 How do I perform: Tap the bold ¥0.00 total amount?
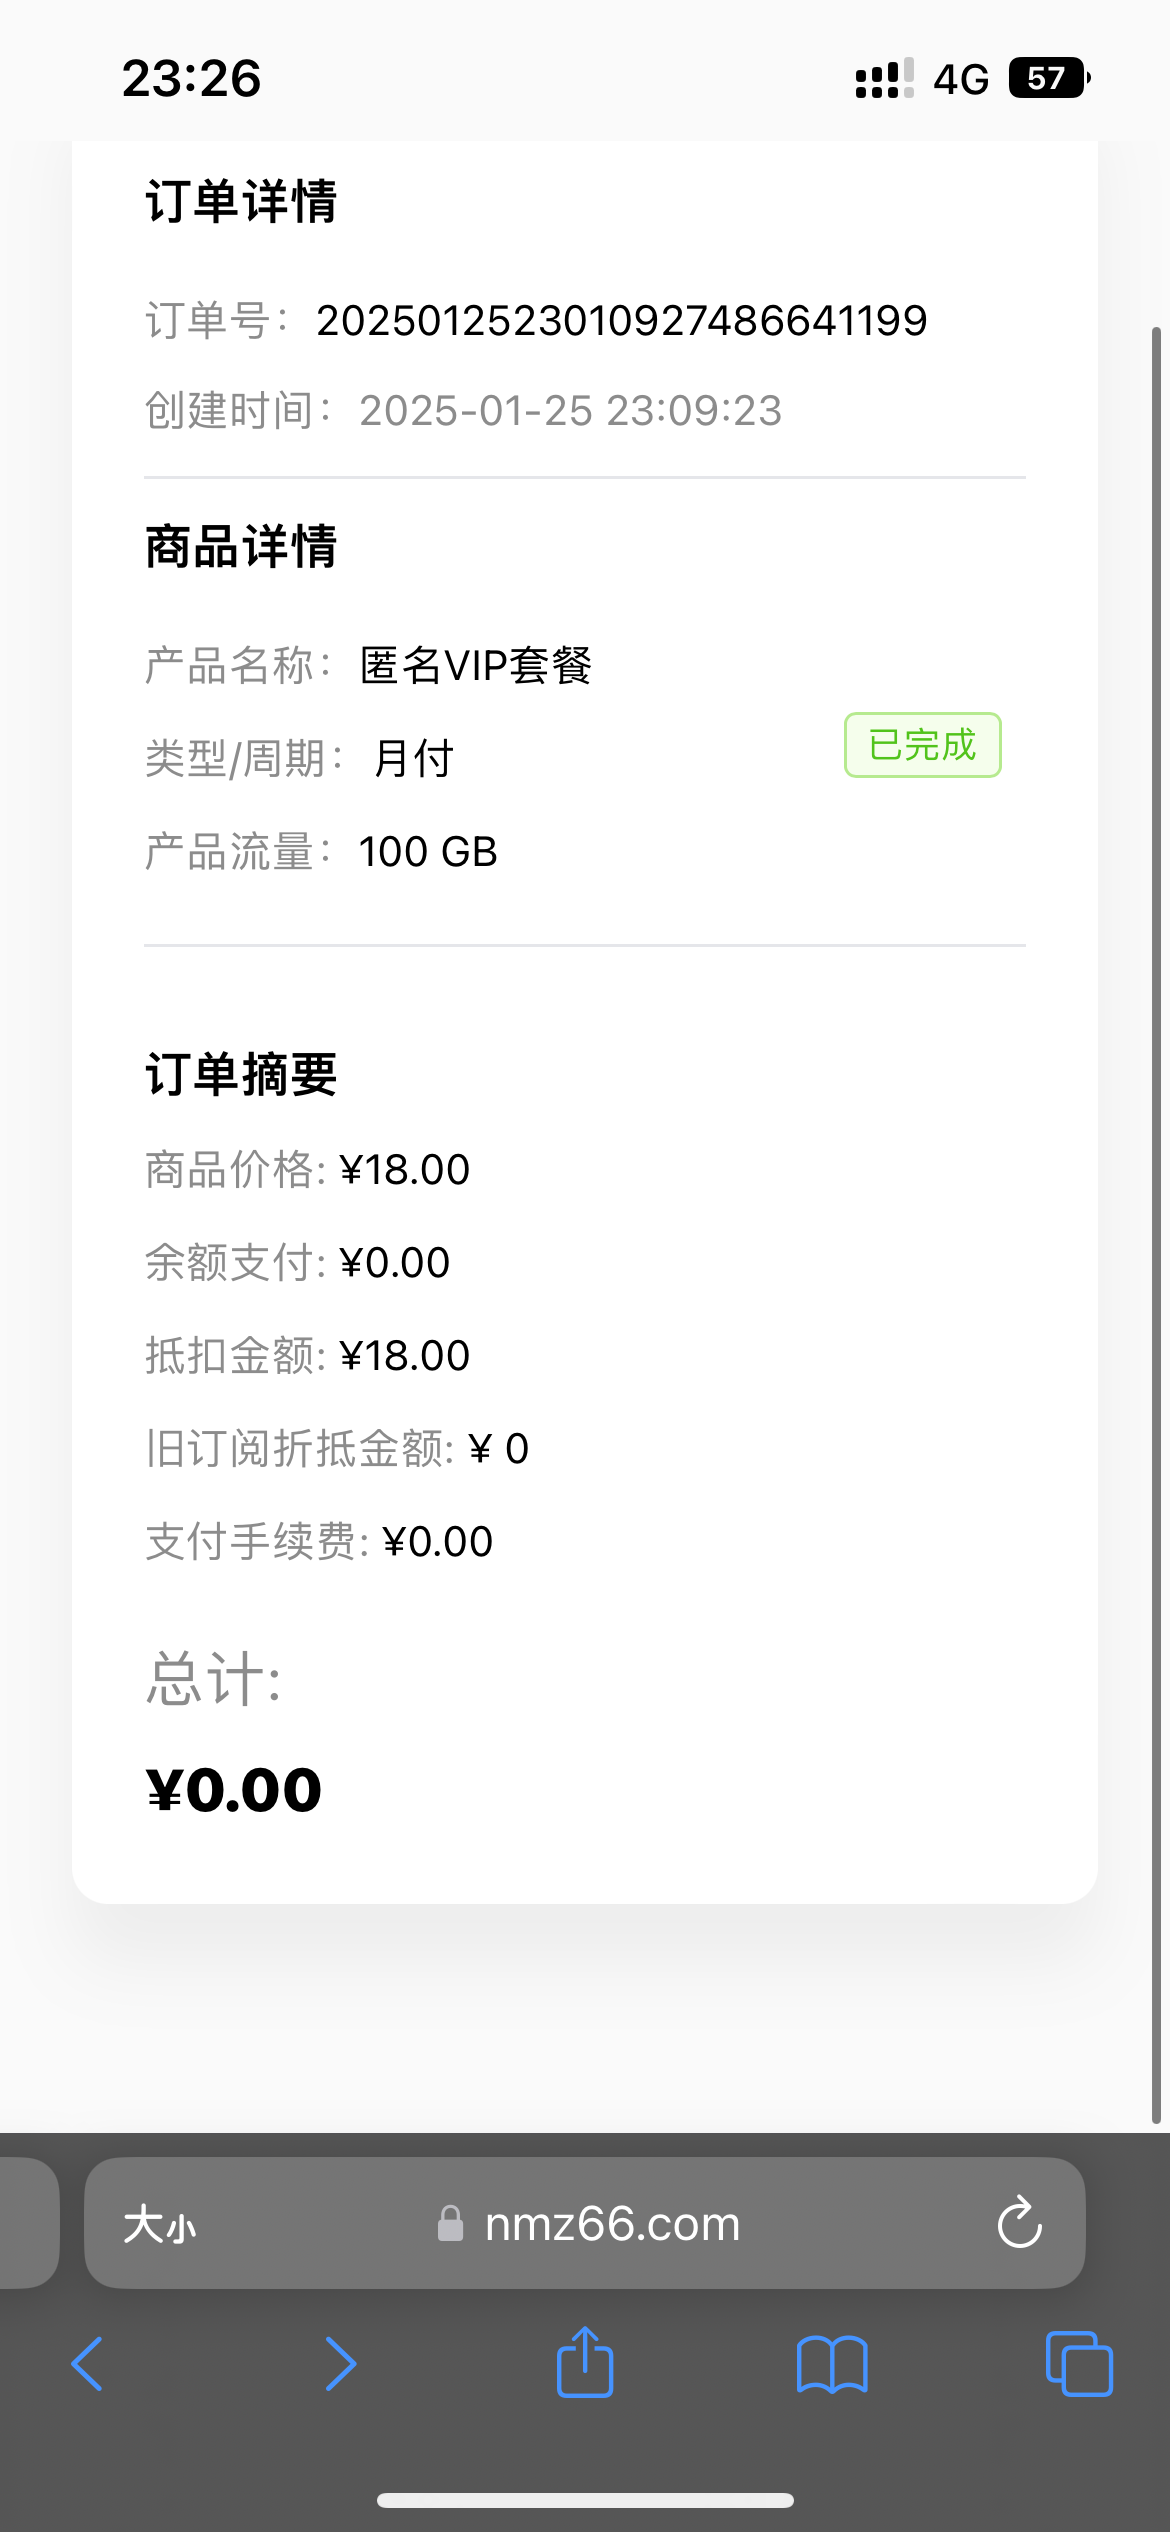(x=234, y=1789)
